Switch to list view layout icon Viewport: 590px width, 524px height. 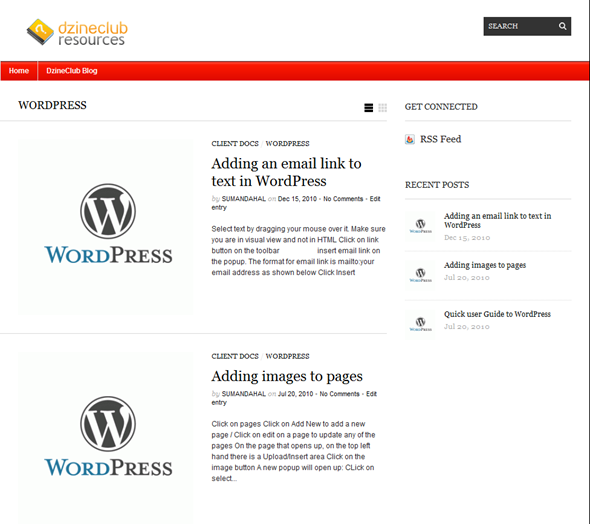(369, 108)
